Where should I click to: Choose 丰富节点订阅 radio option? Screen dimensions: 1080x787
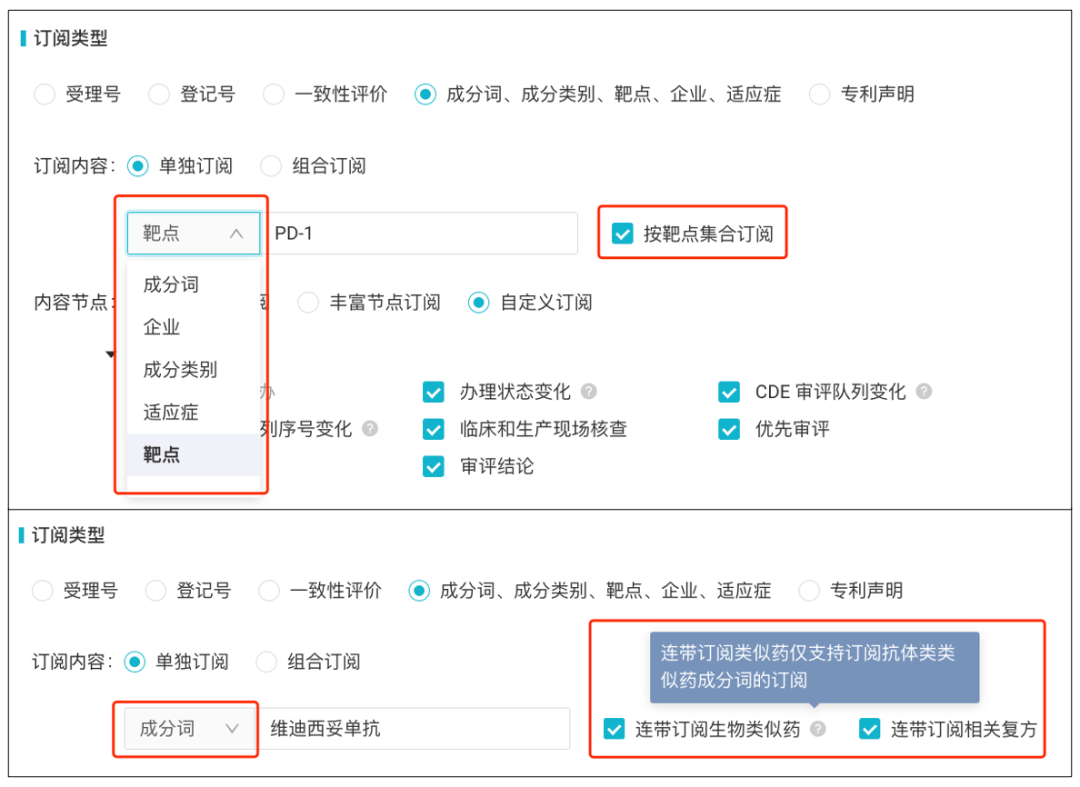pos(308,302)
